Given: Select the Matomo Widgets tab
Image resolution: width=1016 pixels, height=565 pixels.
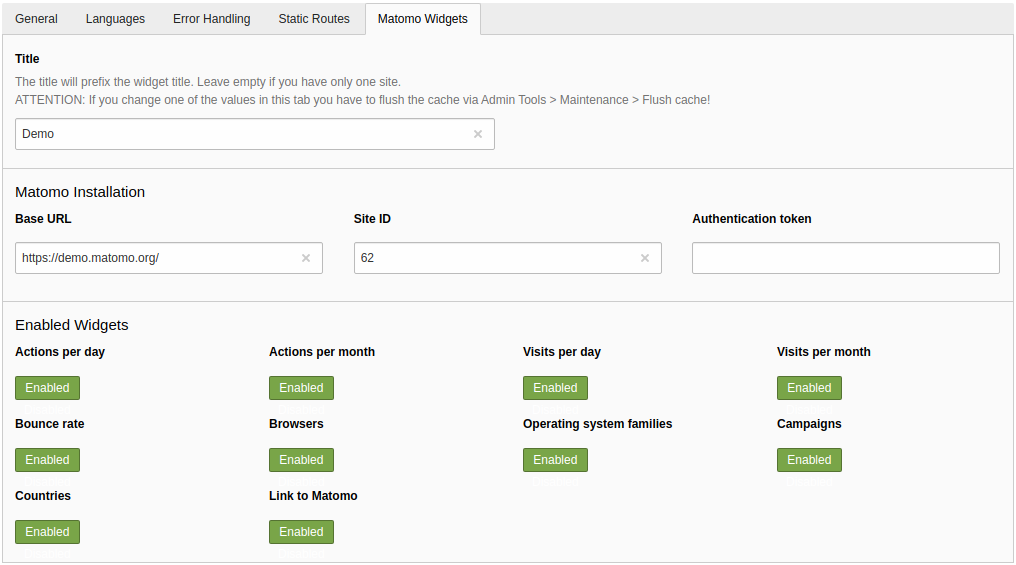Looking at the screenshot, I should tap(422, 19).
